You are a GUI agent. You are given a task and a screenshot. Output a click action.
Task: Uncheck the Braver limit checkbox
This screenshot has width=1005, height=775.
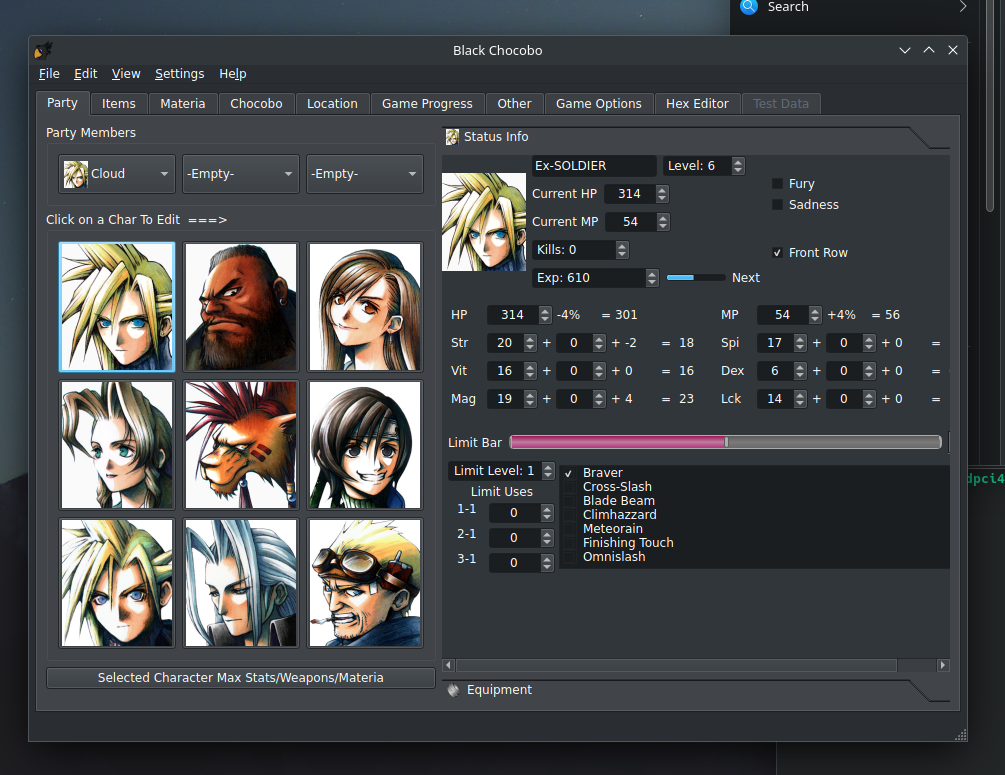point(569,473)
